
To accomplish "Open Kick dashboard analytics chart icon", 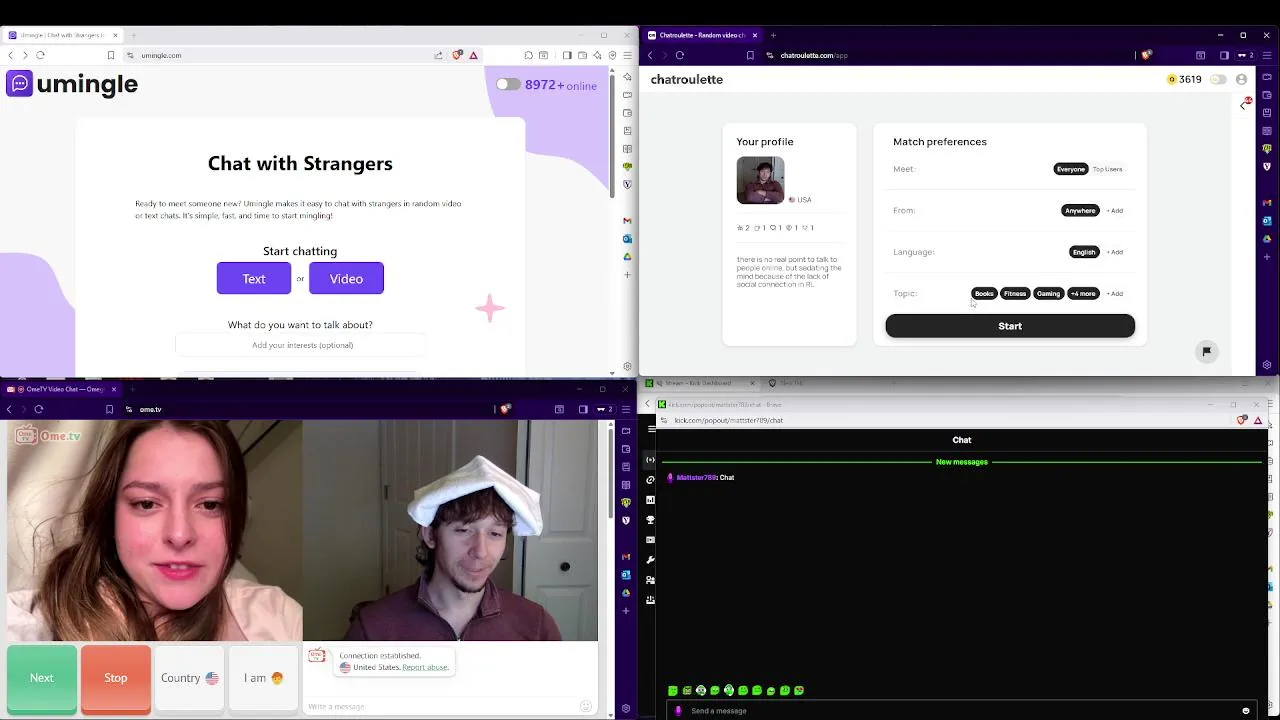I will point(651,500).
